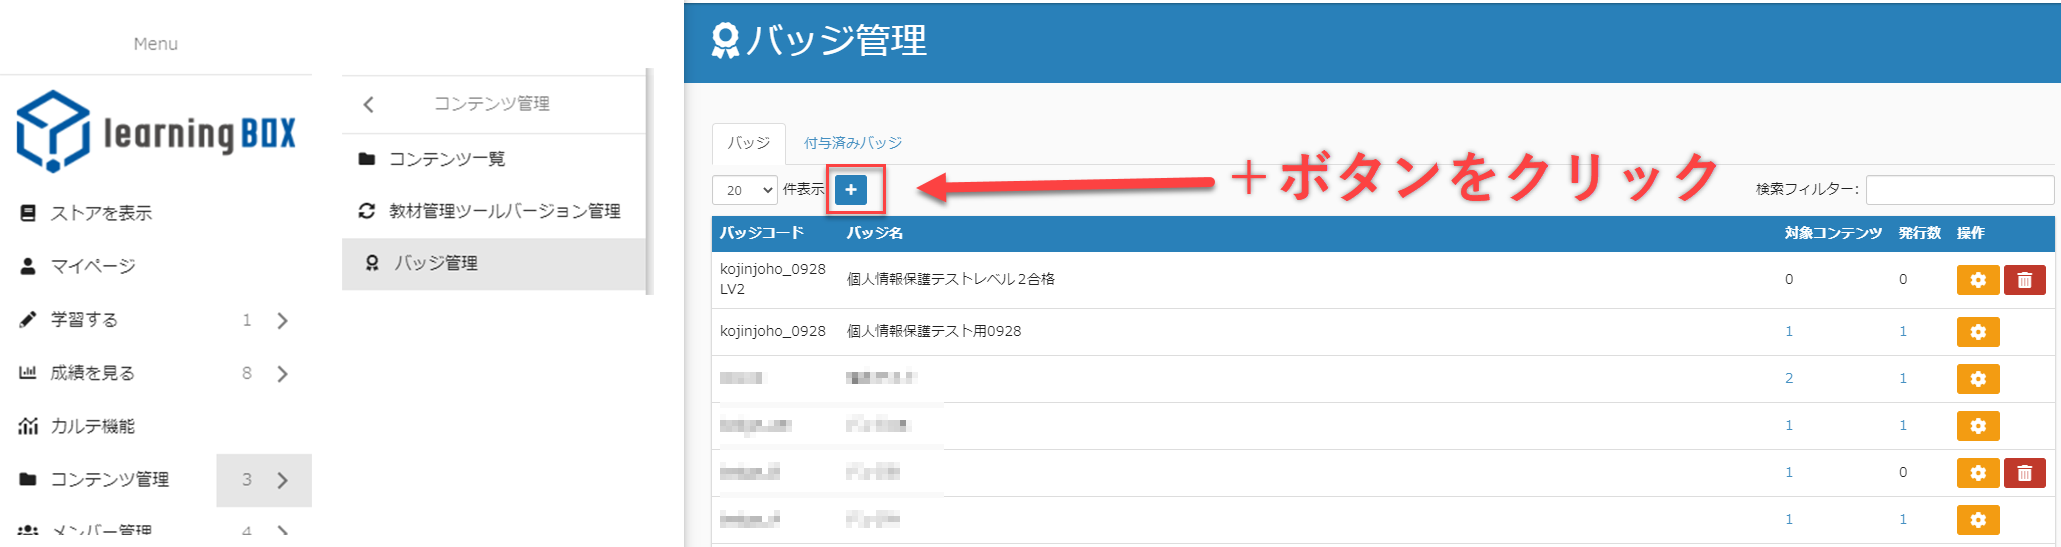The image size is (2061, 547).
Task: Sort by the バッジコード column header
Action: [x=762, y=233]
